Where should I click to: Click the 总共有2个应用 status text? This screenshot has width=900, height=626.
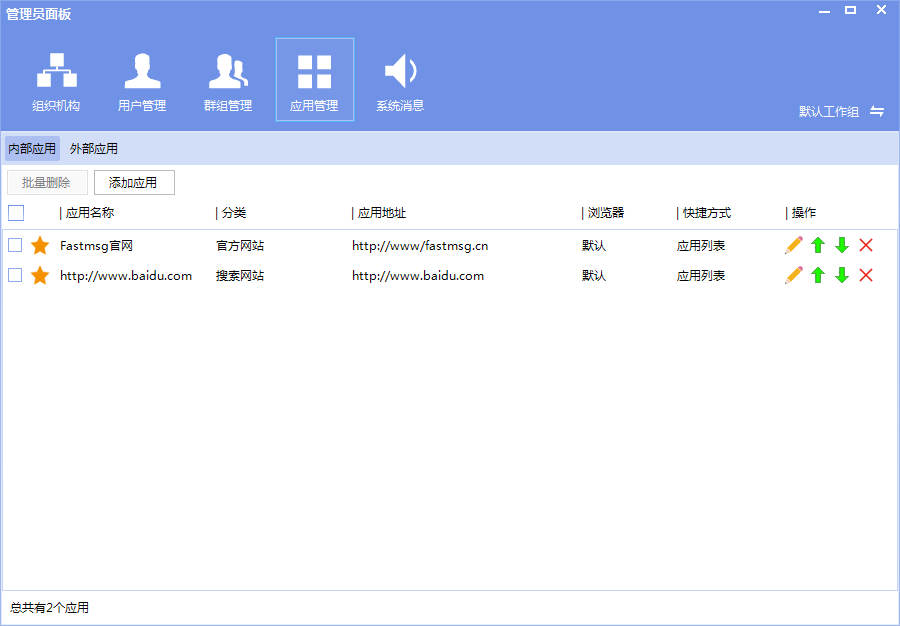click(x=49, y=608)
